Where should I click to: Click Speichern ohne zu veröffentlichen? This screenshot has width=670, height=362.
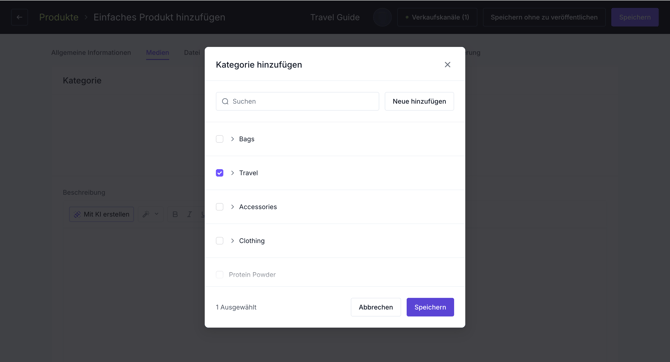tap(544, 17)
